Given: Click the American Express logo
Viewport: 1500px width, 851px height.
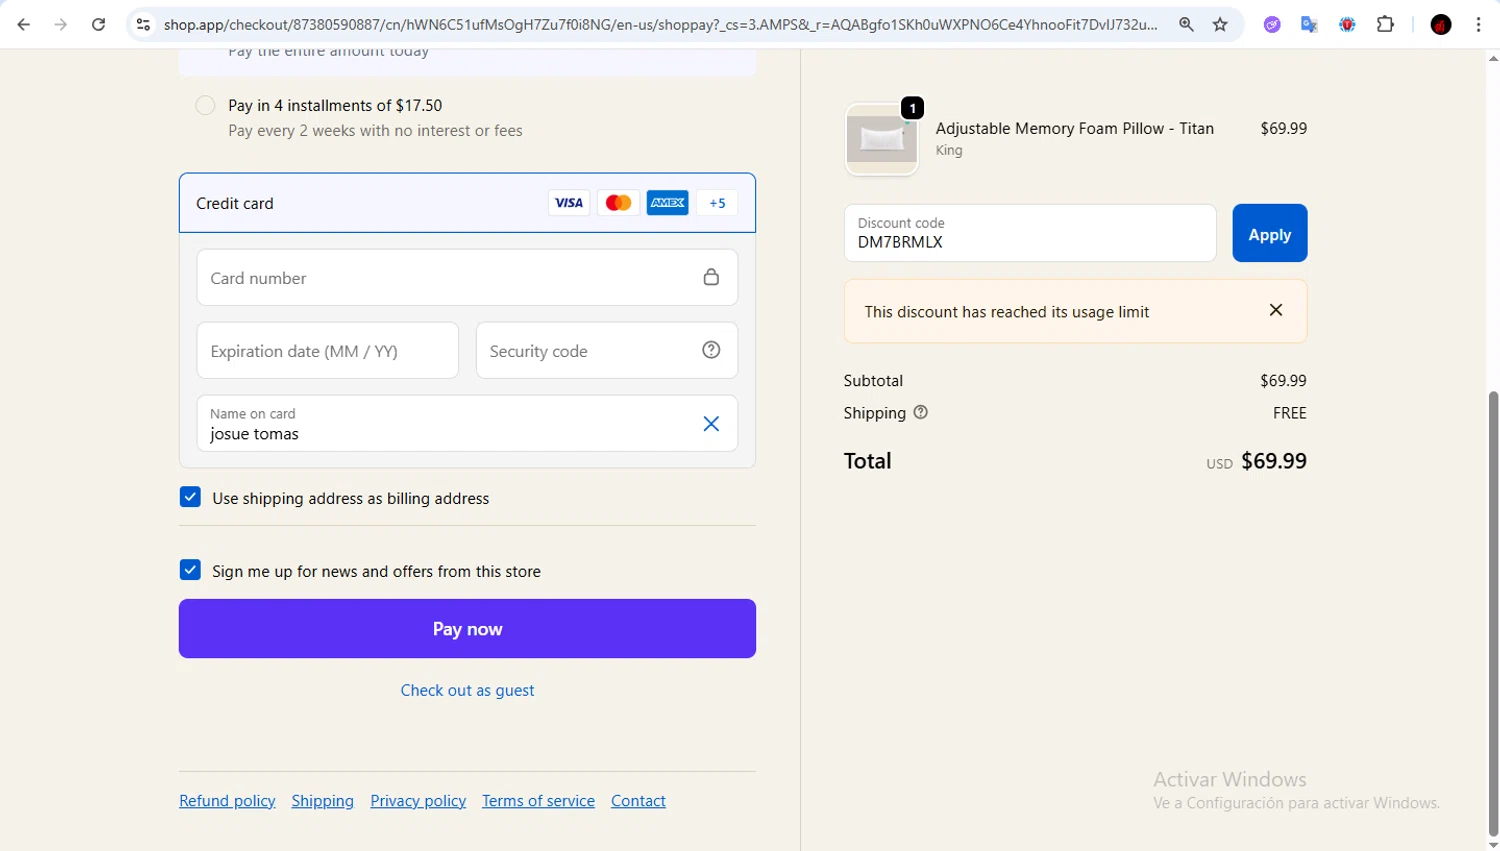Looking at the screenshot, I should point(667,203).
